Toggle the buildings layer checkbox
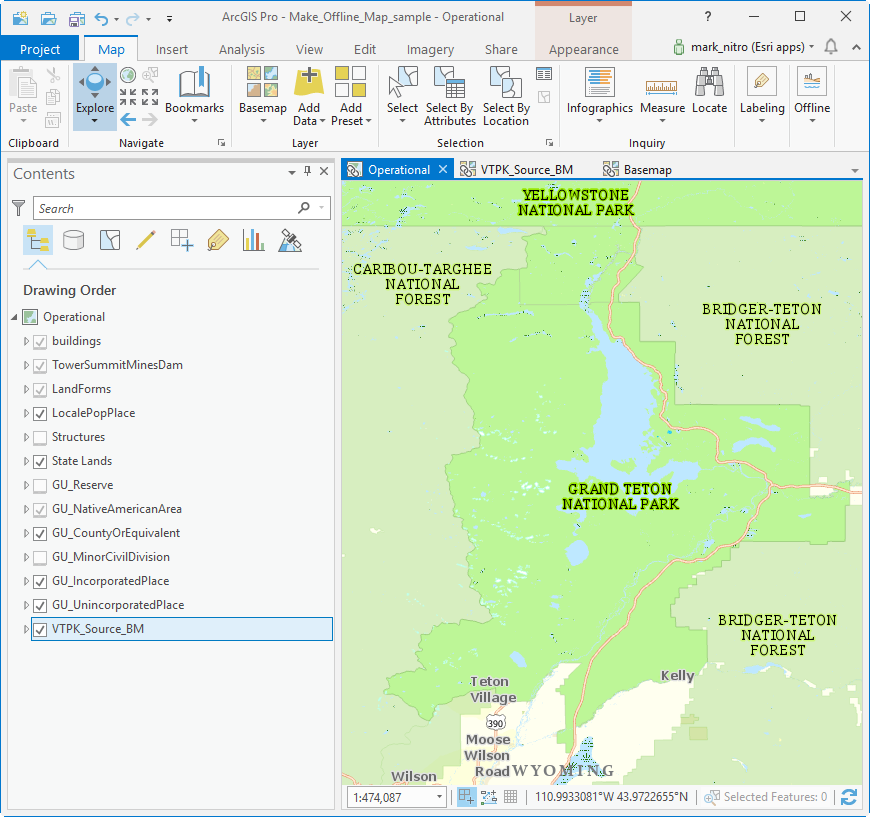Image resolution: width=870 pixels, height=817 pixels. tap(40, 341)
